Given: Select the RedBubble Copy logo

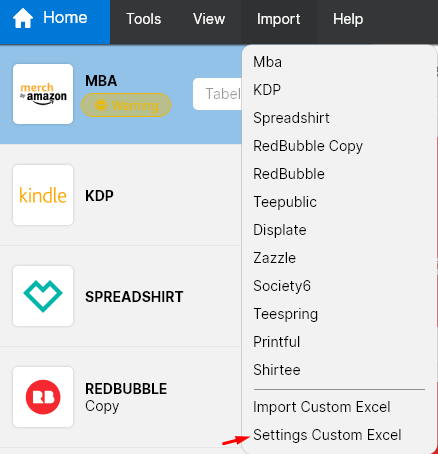Looking at the screenshot, I should pyautogui.click(x=43, y=397).
